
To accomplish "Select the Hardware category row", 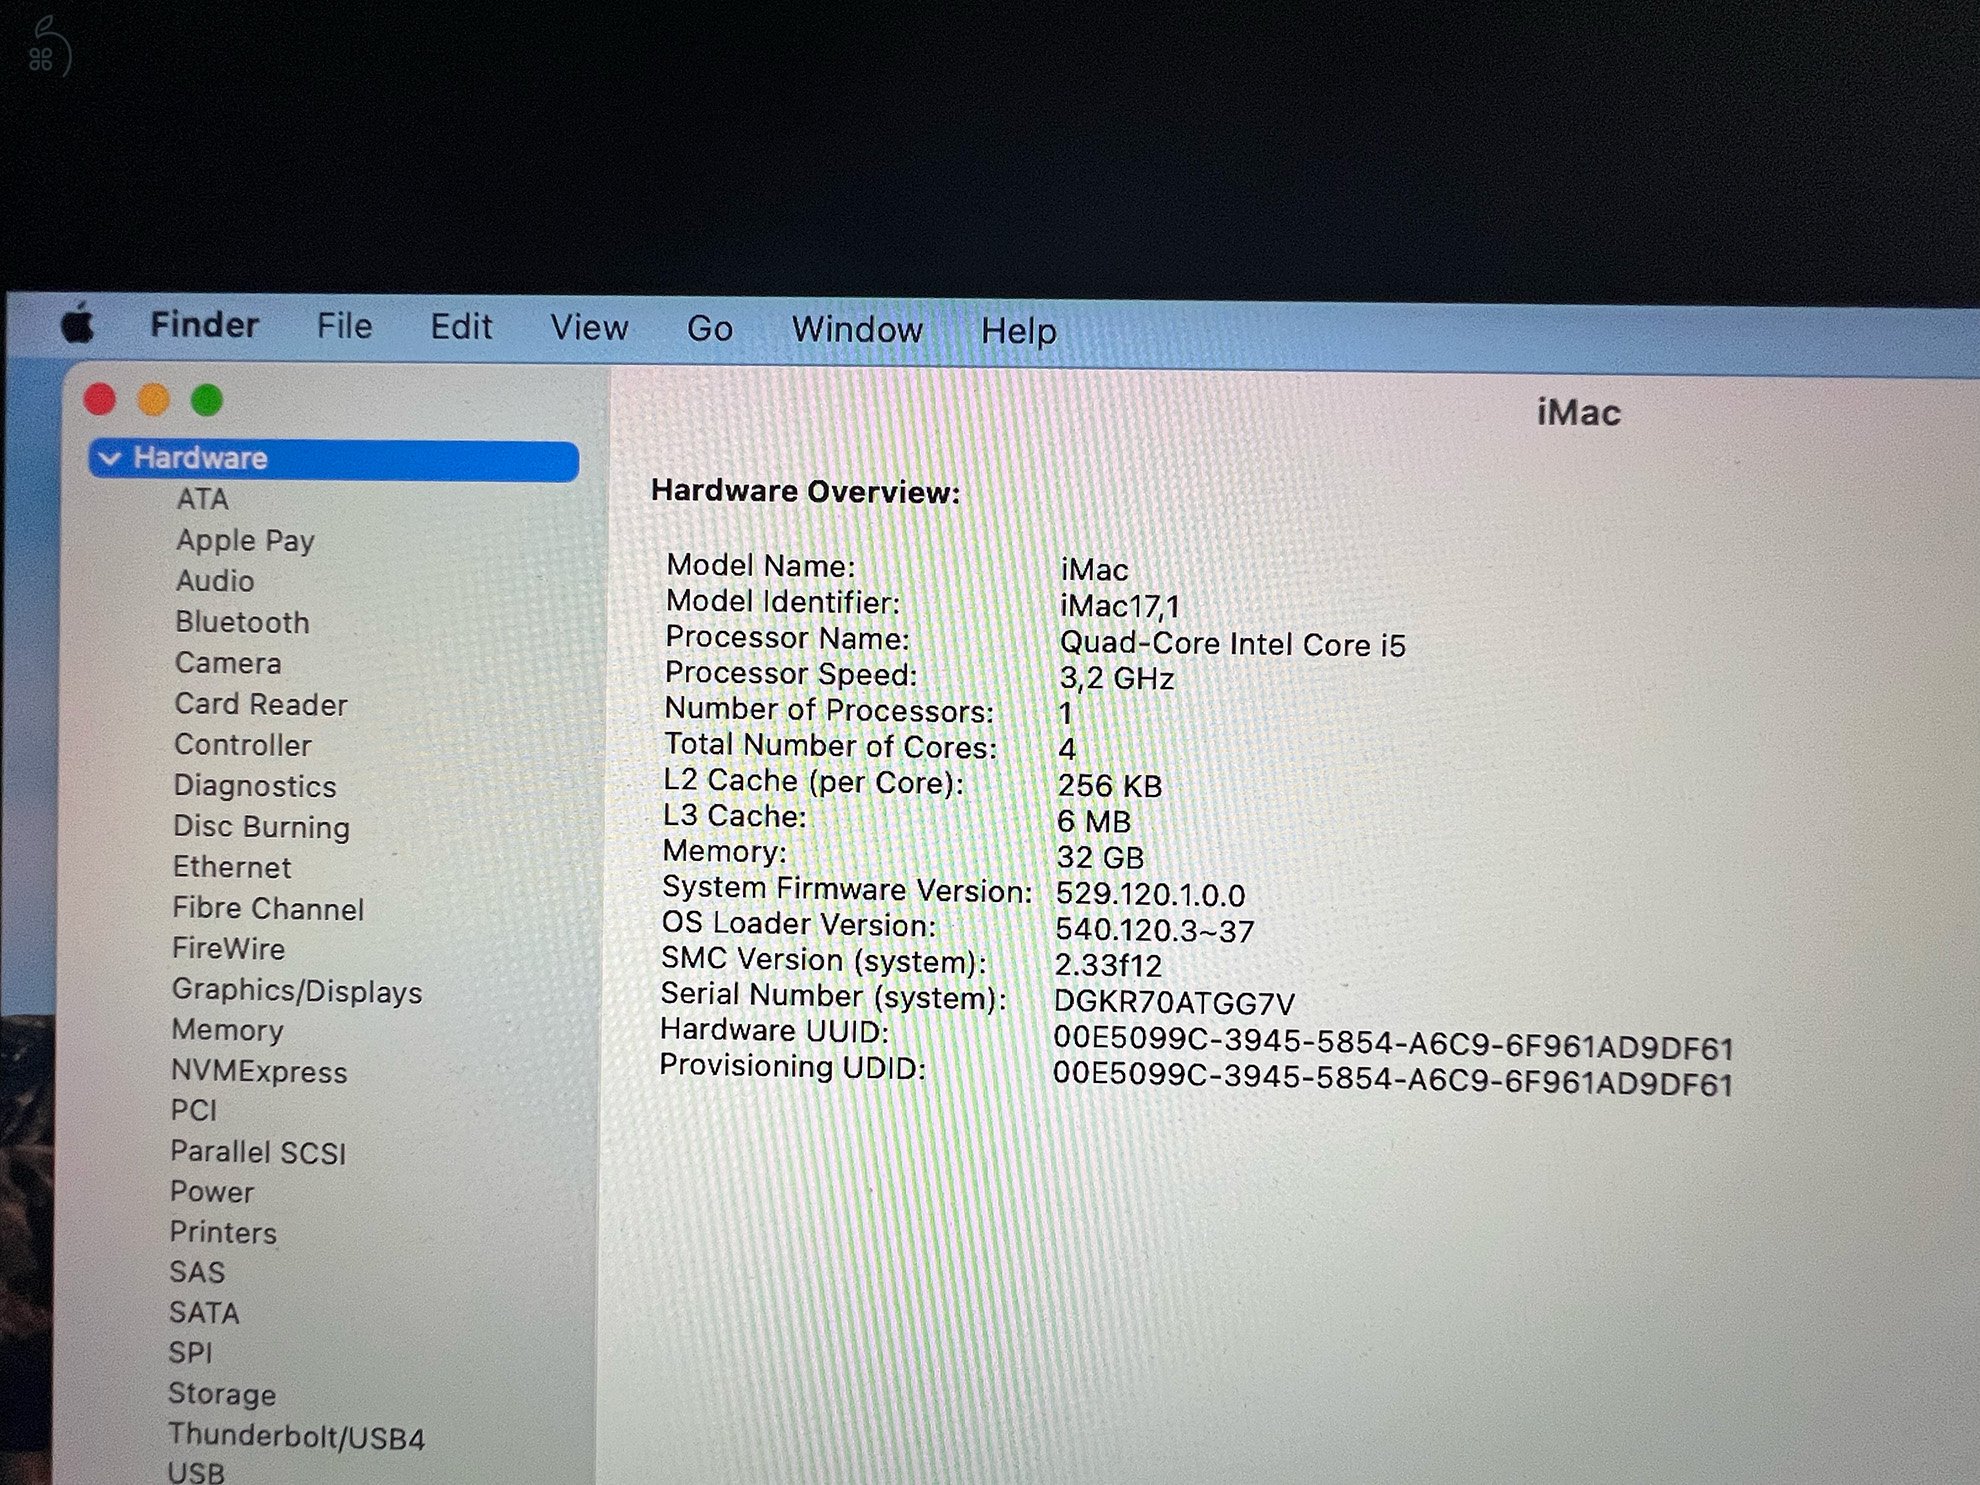I will click(x=334, y=459).
